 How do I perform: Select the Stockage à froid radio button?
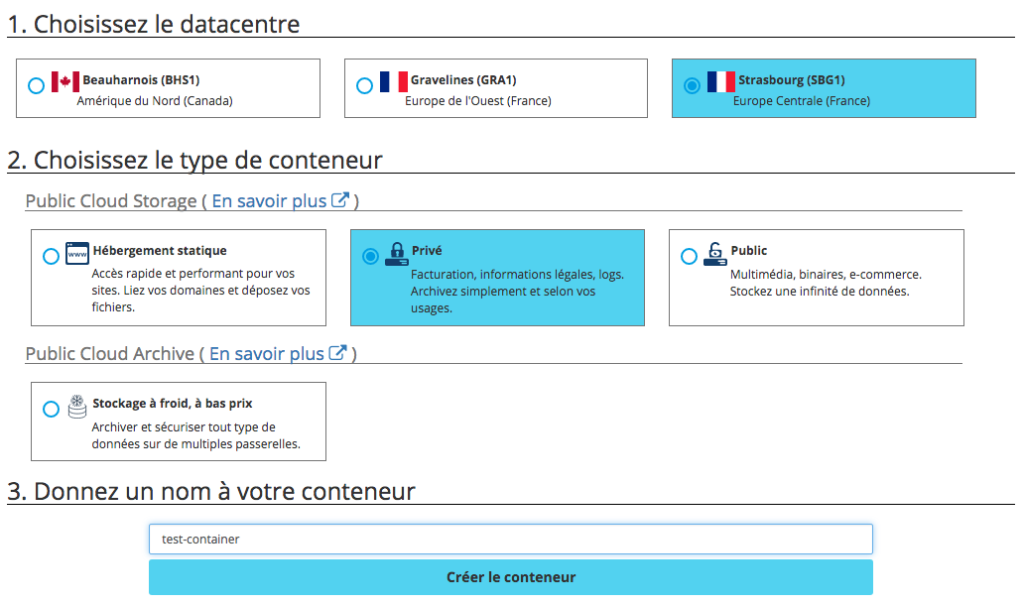50,409
